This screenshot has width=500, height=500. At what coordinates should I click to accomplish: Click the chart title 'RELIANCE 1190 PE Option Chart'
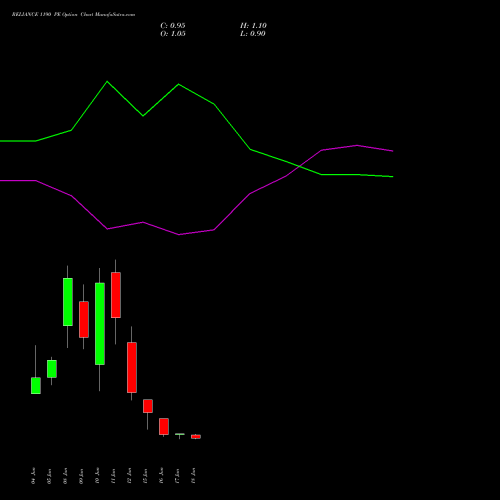coord(53,15)
